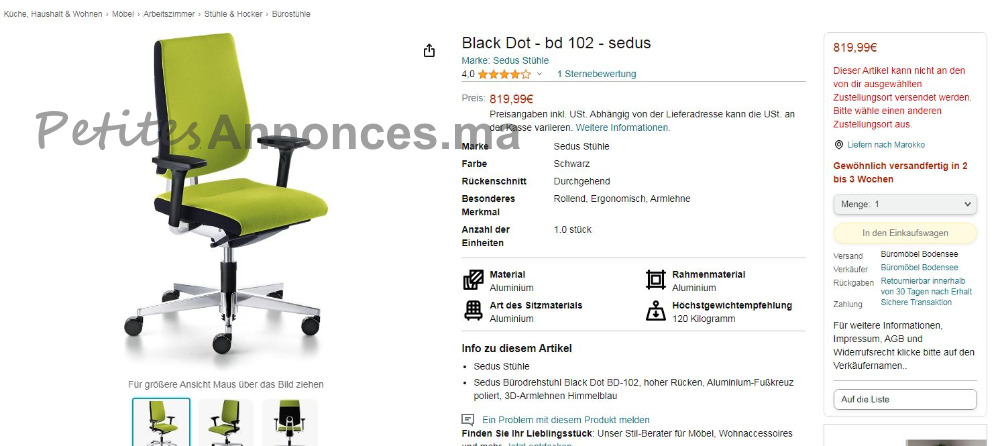Viewport: 1000px width, 446px height.
Task: Click the Material texture icon
Action: 473,280
